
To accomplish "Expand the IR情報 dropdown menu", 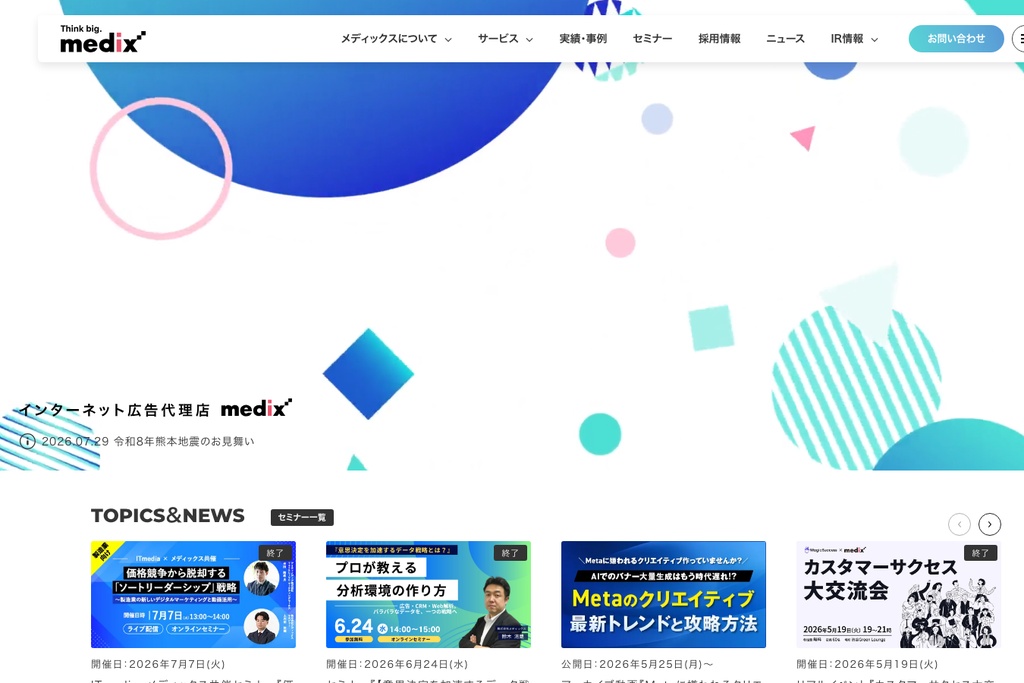I will click(854, 39).
